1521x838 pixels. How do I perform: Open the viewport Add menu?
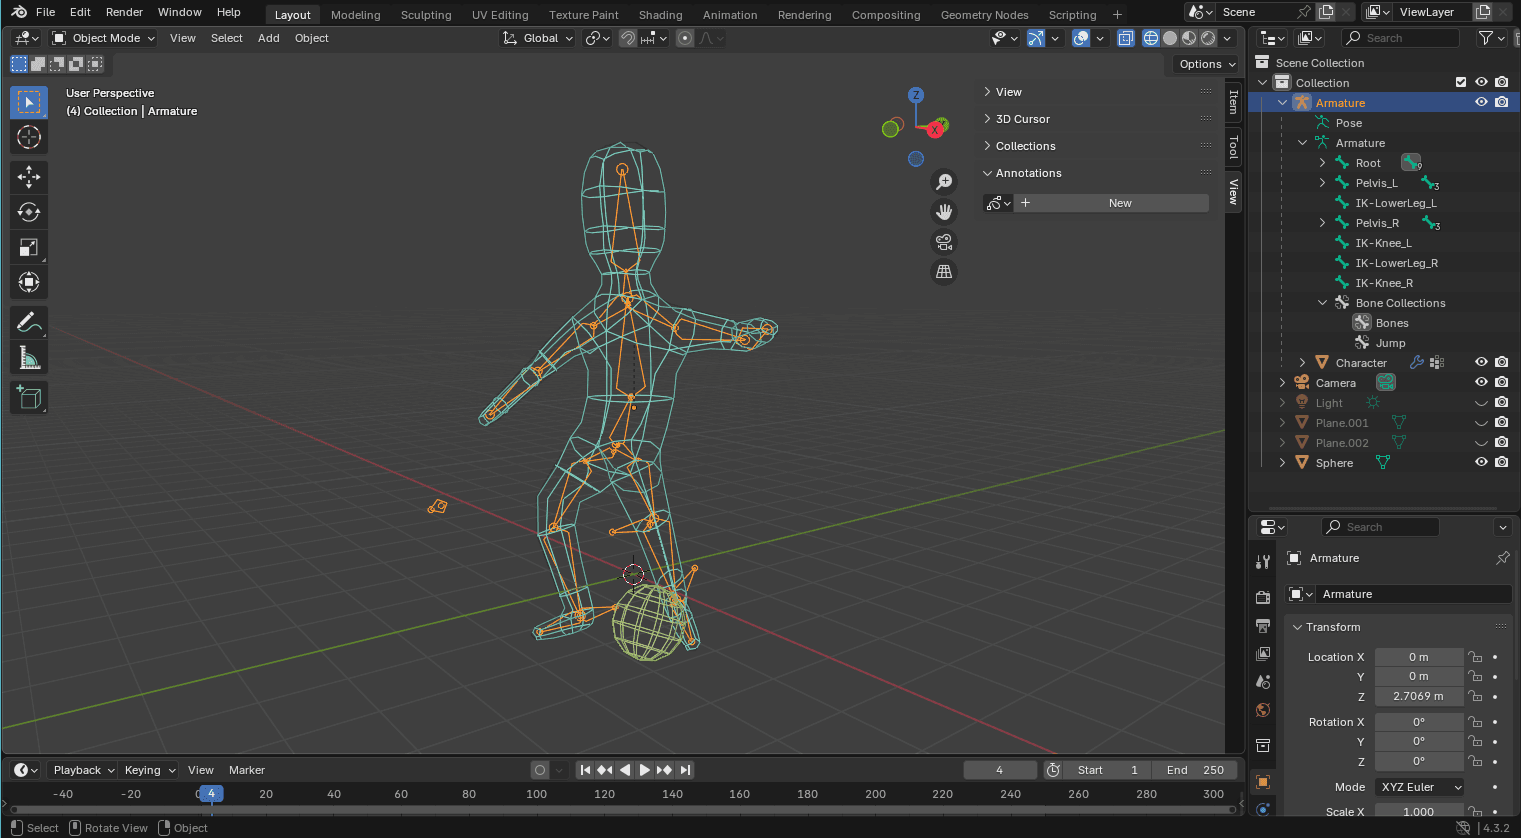[268, 38]
